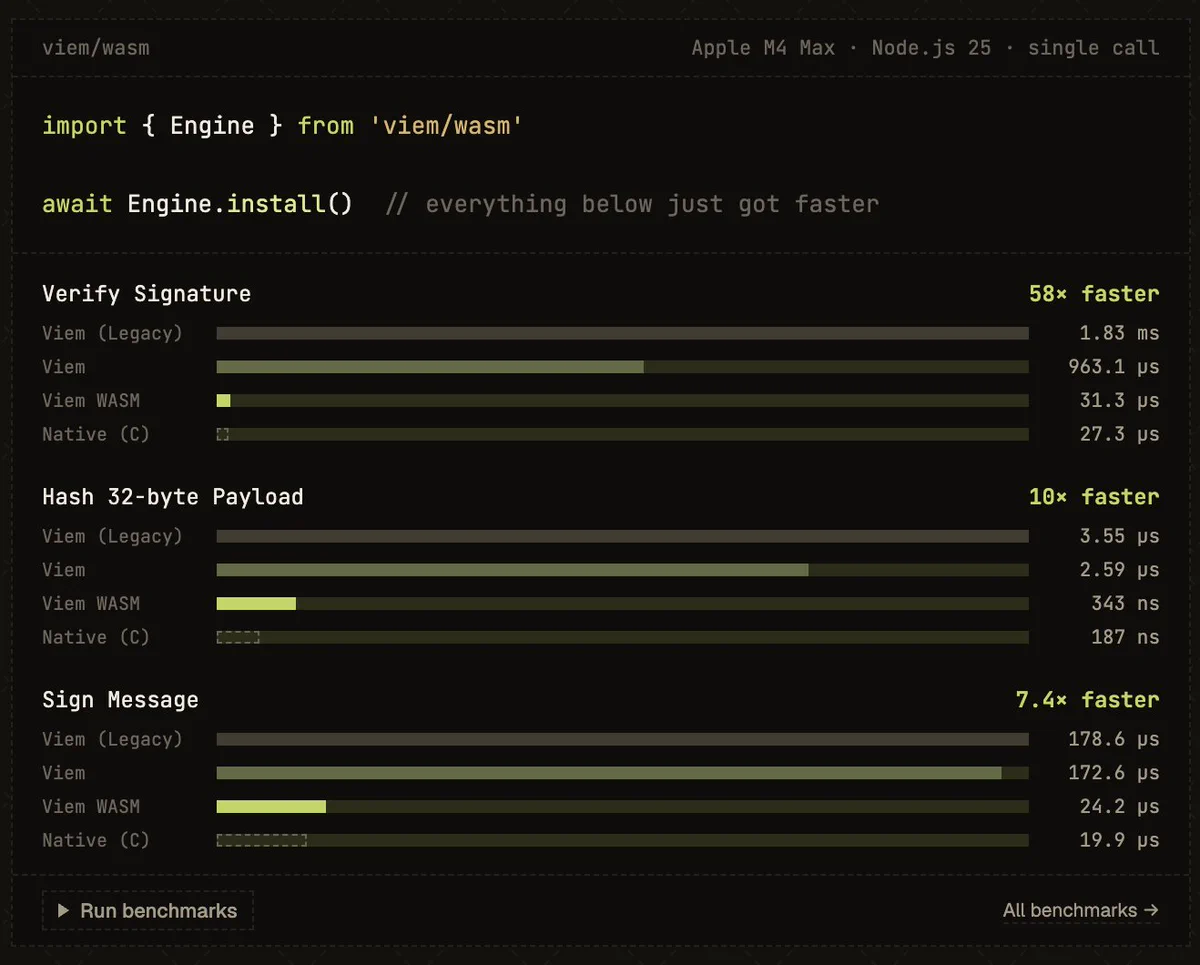1200x965 pixels.
Task: Select the Hash 32-byte Payload heading
Action: pyautogui.click(x=173, y=497)
